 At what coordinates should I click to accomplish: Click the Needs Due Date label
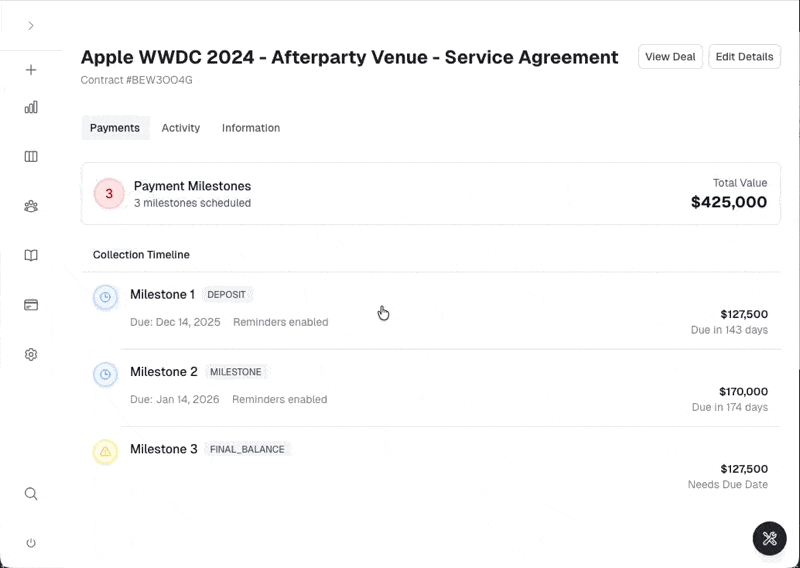click(728, 484)
